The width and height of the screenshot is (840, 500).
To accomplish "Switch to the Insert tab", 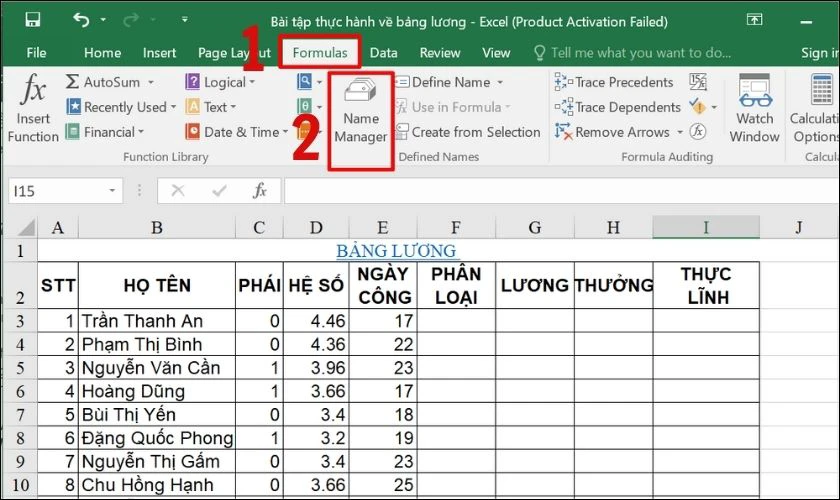I will [x=159, y=53].
